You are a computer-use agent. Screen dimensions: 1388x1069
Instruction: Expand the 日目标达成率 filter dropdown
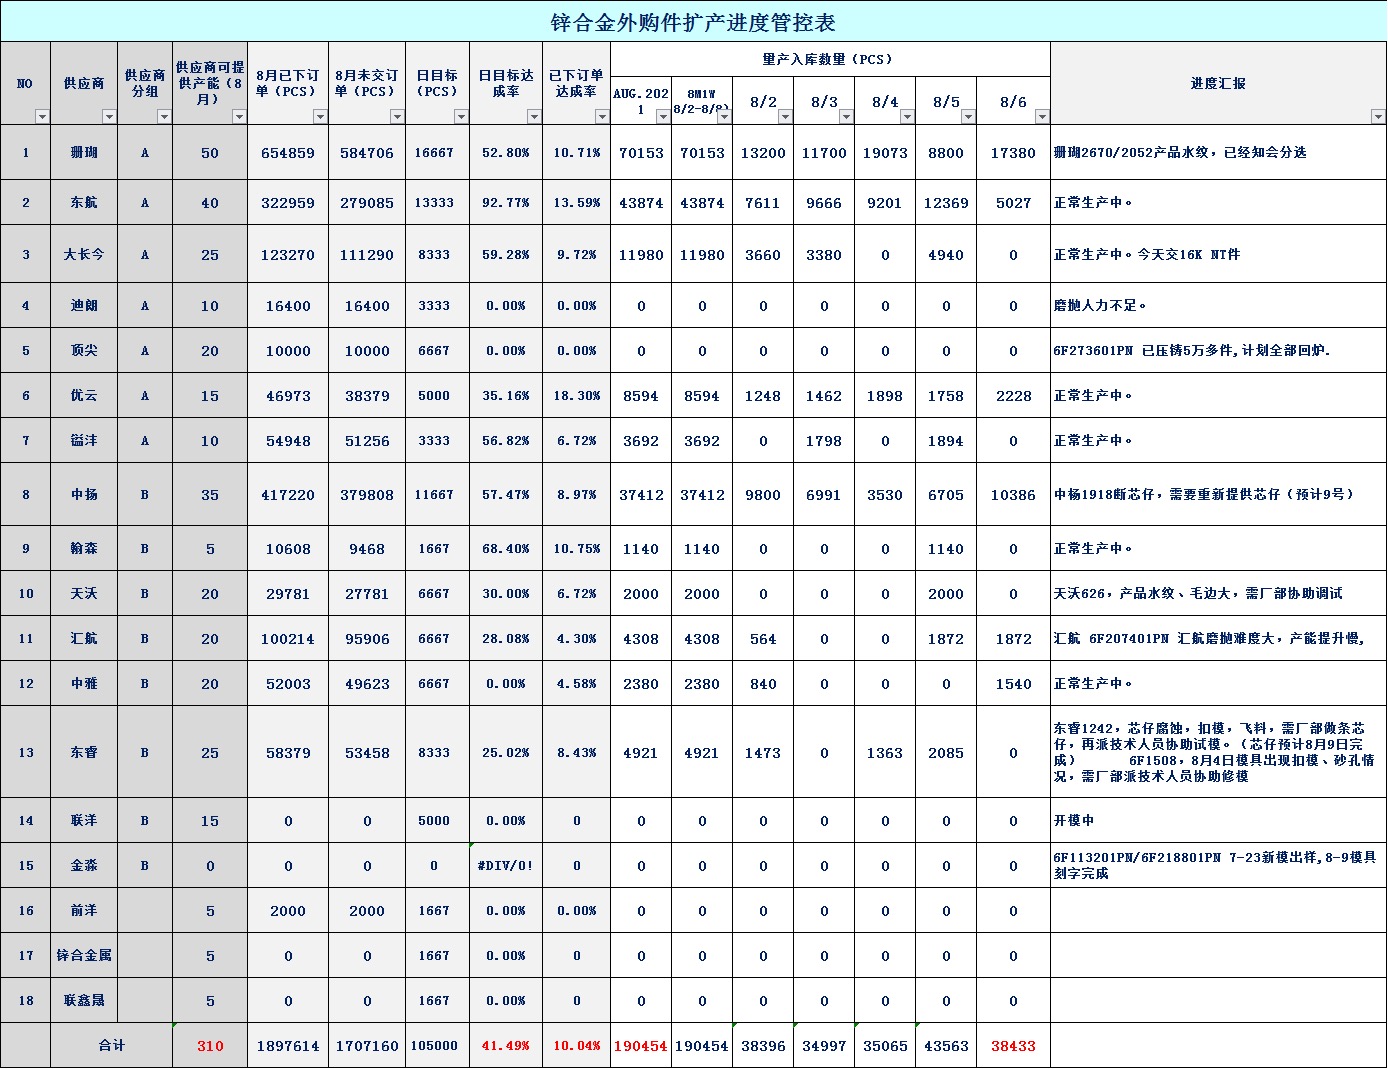pos(534,117)
